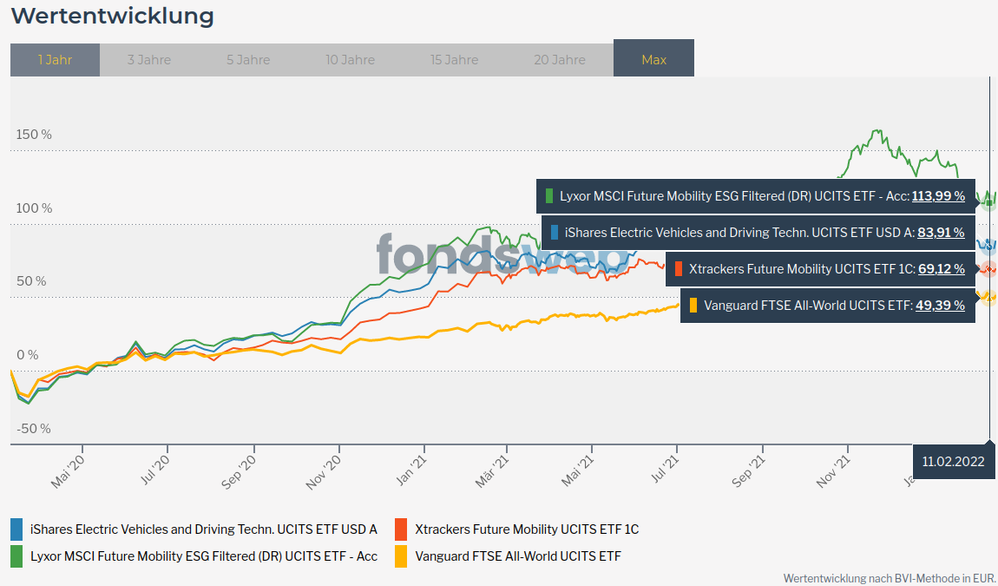Click the blue iShares legend color square
The height and width of the screenshot is (586, 998).
click(x=17, y=529)
